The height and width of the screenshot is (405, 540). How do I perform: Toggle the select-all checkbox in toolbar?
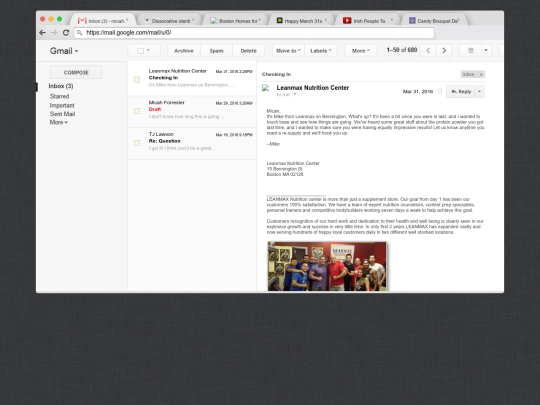point(141,51)
